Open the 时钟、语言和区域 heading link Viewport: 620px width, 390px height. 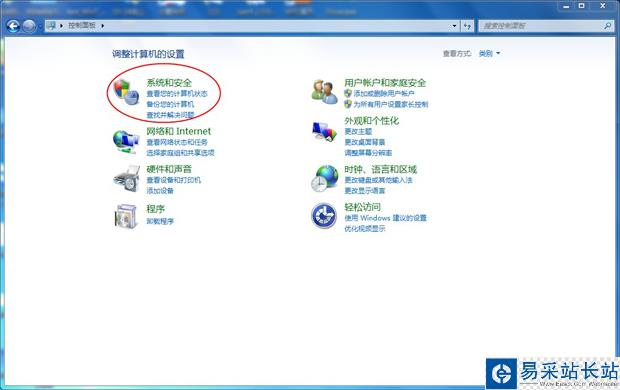pyautogui.click(x=380, y=169)
